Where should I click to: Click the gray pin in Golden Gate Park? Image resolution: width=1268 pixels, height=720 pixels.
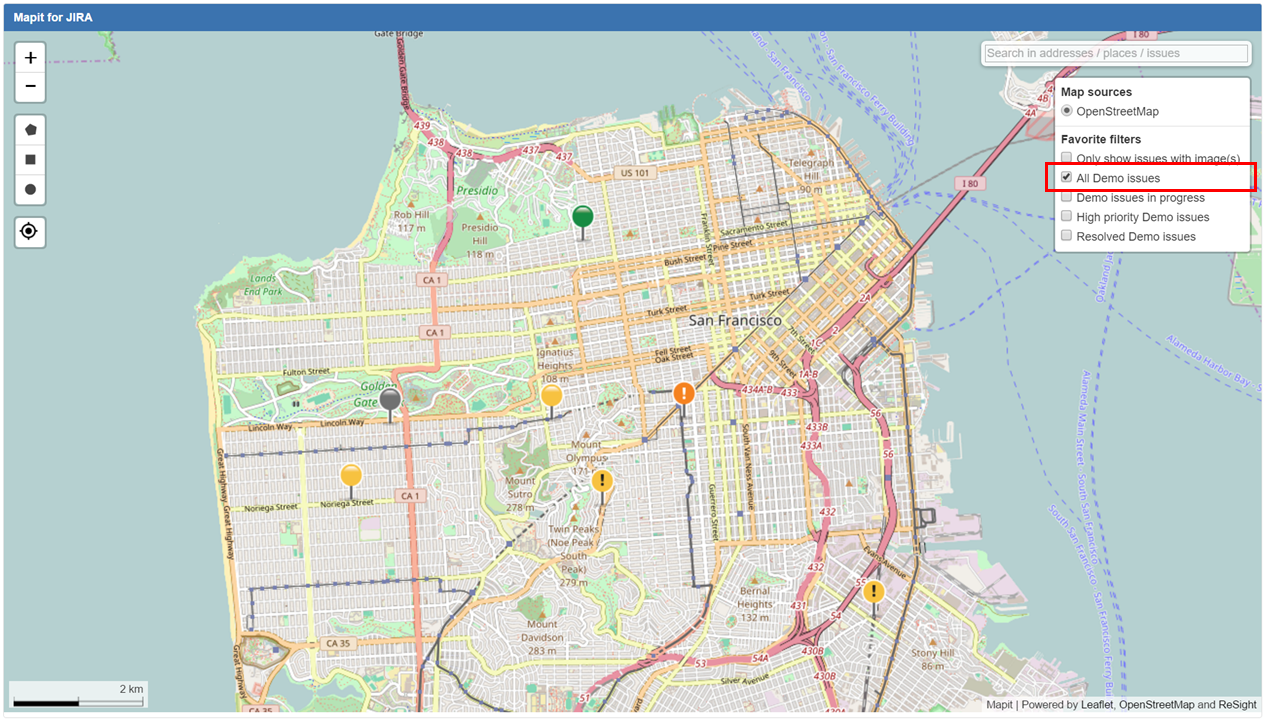point(390,400)
